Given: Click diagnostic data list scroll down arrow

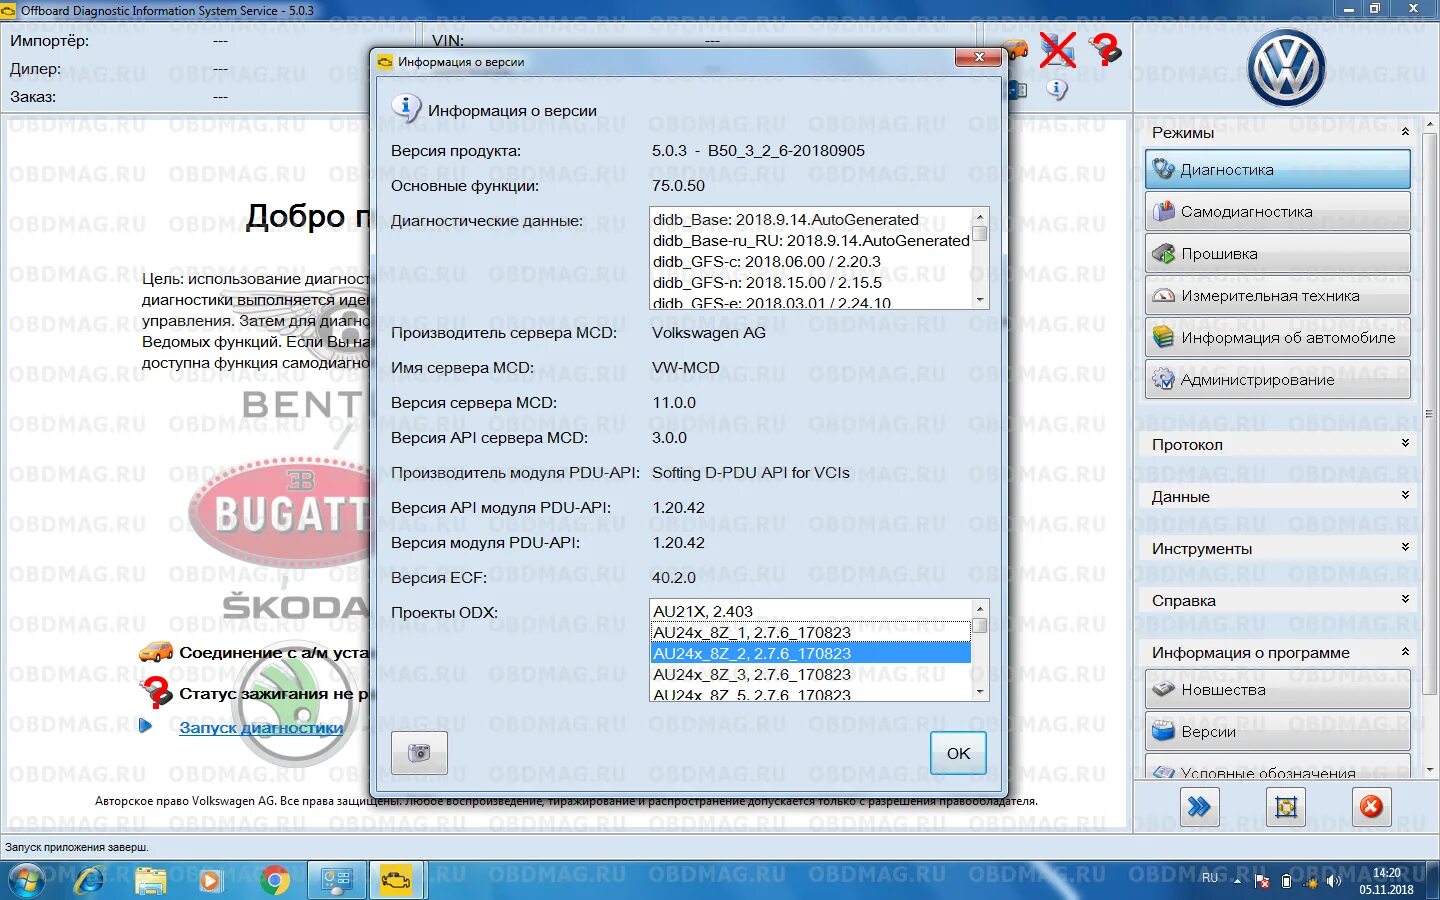Looking at the screenshot, I should coord(980,300).
